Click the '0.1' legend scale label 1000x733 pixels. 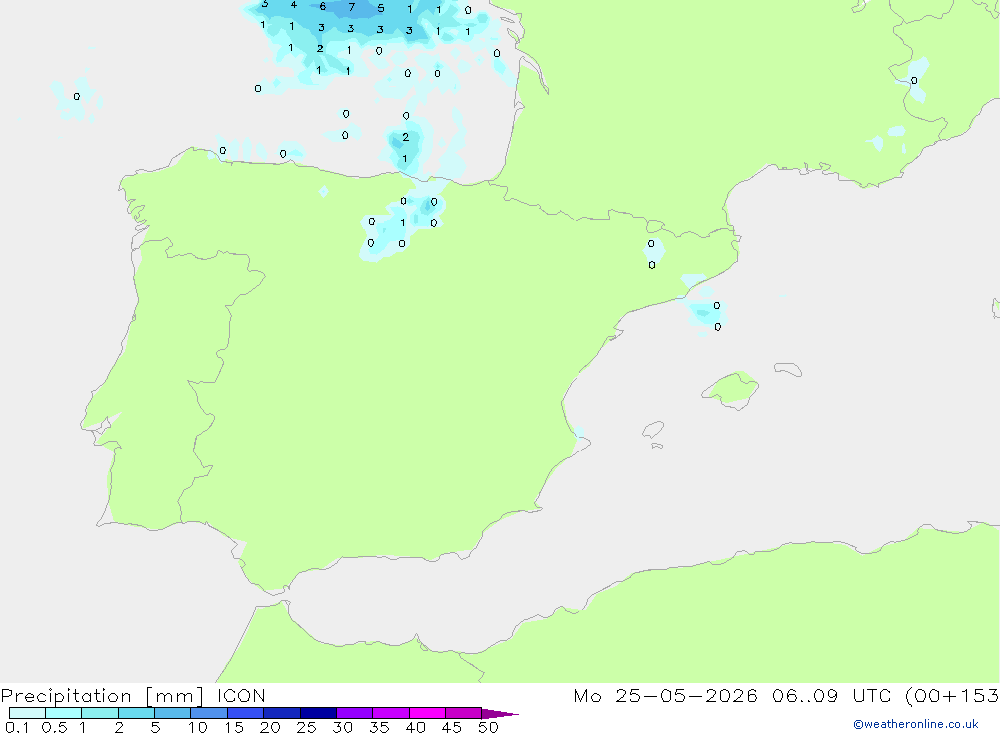(17, 727)
